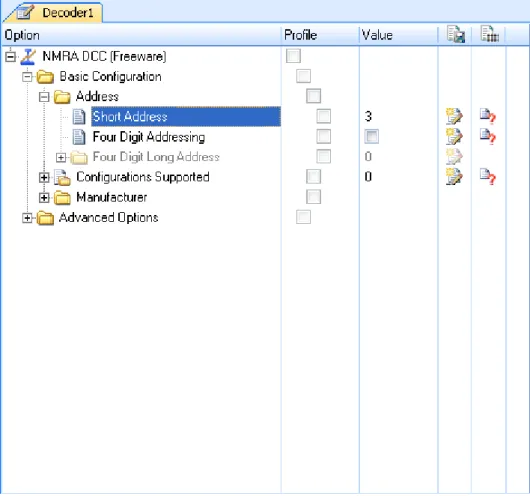The width and height of the screenshot is (530, 496).
Task: Click the write icon for Four Digit Addressing
Action: [454, 137]
